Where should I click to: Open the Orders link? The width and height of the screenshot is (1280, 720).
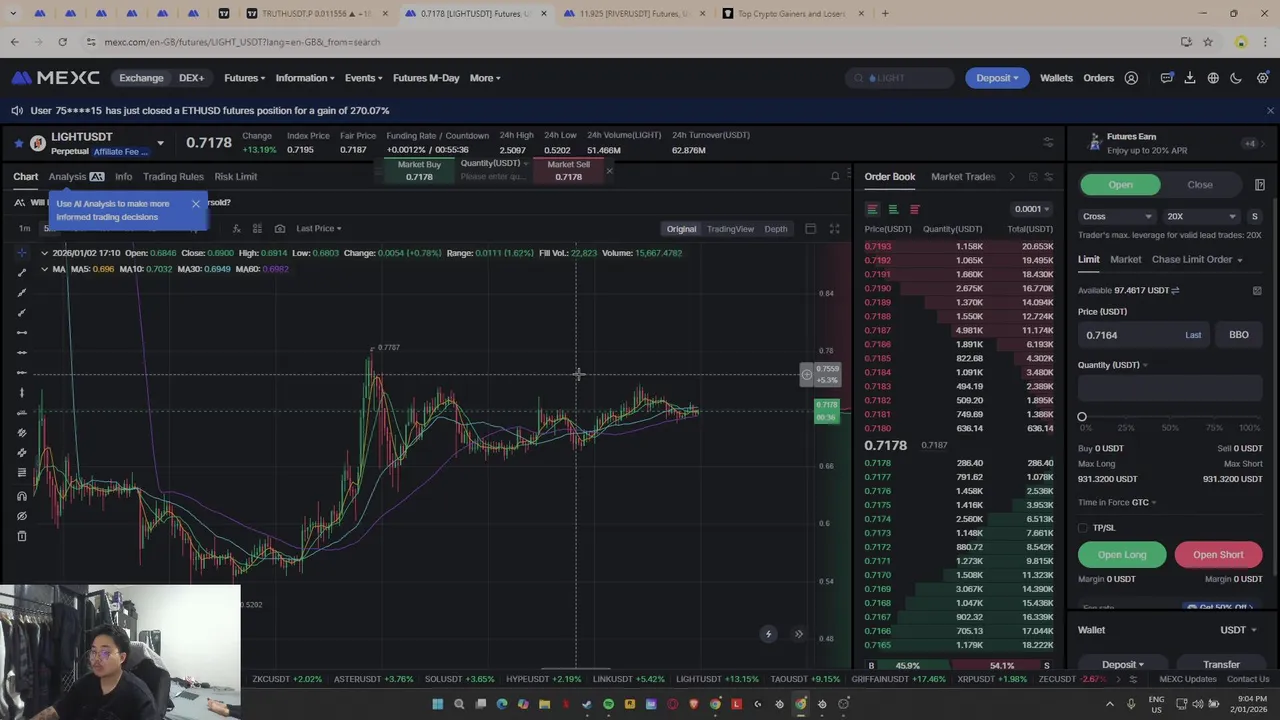[1098, 78]
